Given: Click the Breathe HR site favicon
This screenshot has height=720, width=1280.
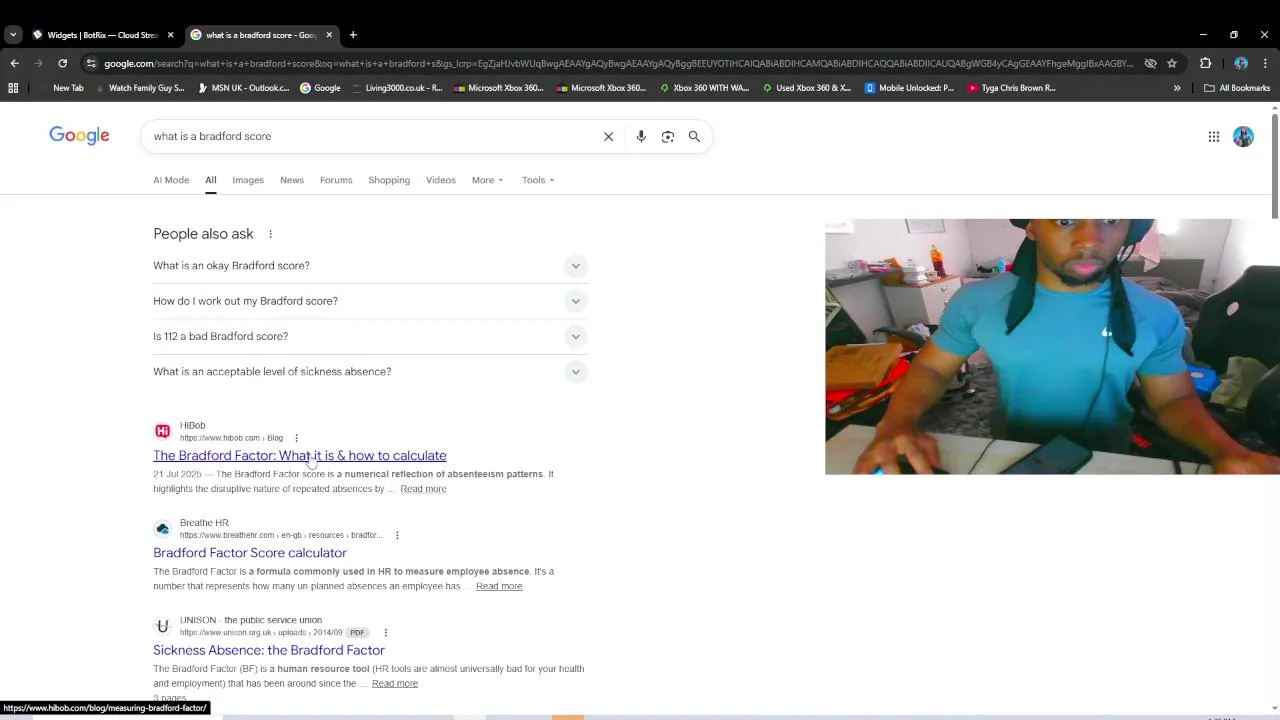Looking at the screenshot, I should (162, 529).
